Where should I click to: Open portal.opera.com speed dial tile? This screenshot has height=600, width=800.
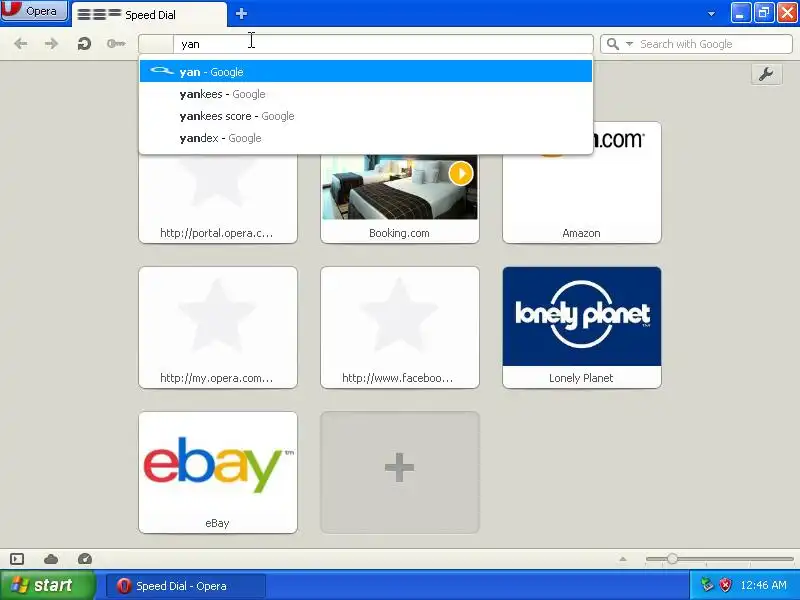click(218, 199)
